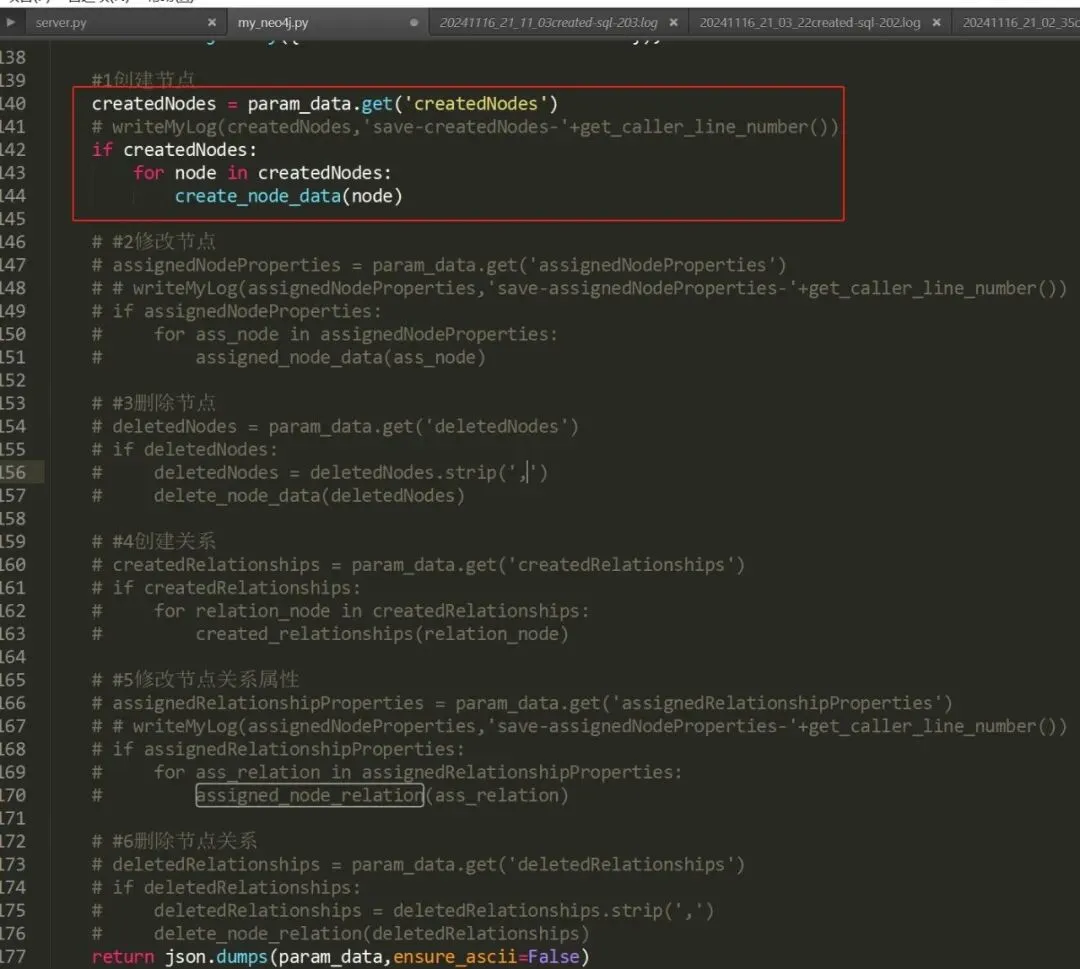Screen dimensions: 1080x969
Task: Click the delete_node_relation(deletedRelationships) line
Action: pos(340,934)
